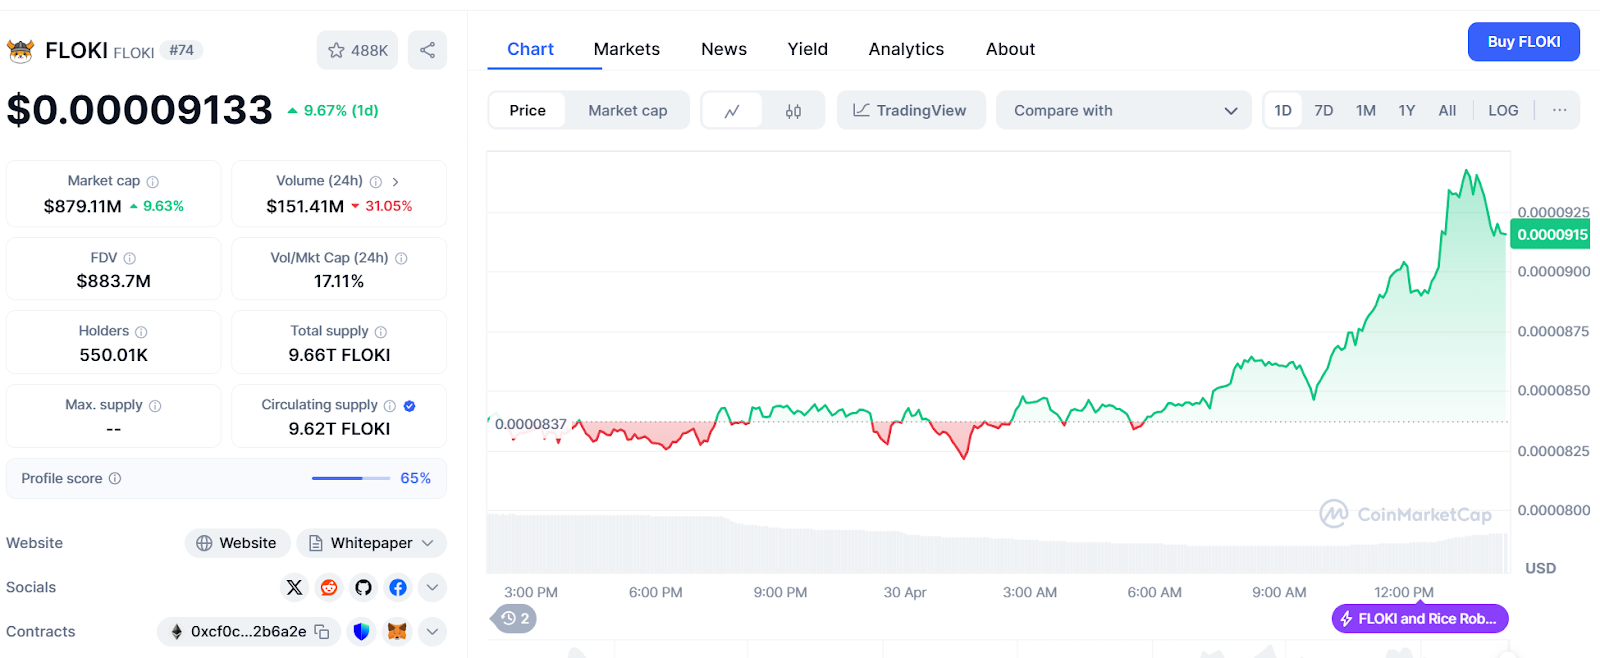This screenshot has width=1600, height=658.
Task: Open the FLOKI coin logo
Action: [x=20, y=50]
